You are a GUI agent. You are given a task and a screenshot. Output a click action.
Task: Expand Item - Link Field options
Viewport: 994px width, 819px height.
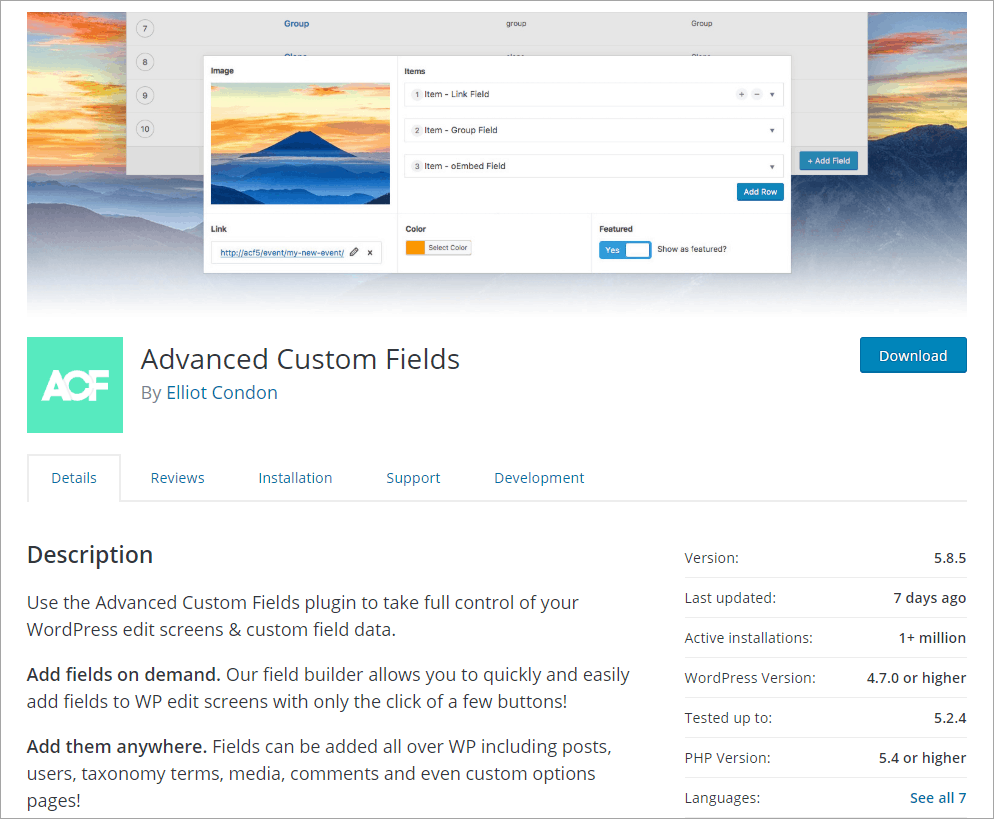click(x=772, y=95)
